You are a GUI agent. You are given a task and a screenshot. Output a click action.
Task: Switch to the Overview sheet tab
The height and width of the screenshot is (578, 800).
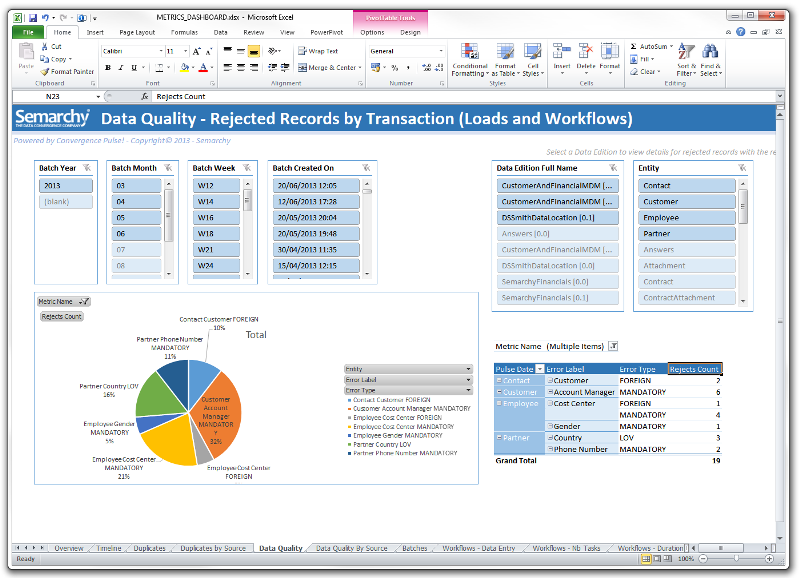click(68, 548)
